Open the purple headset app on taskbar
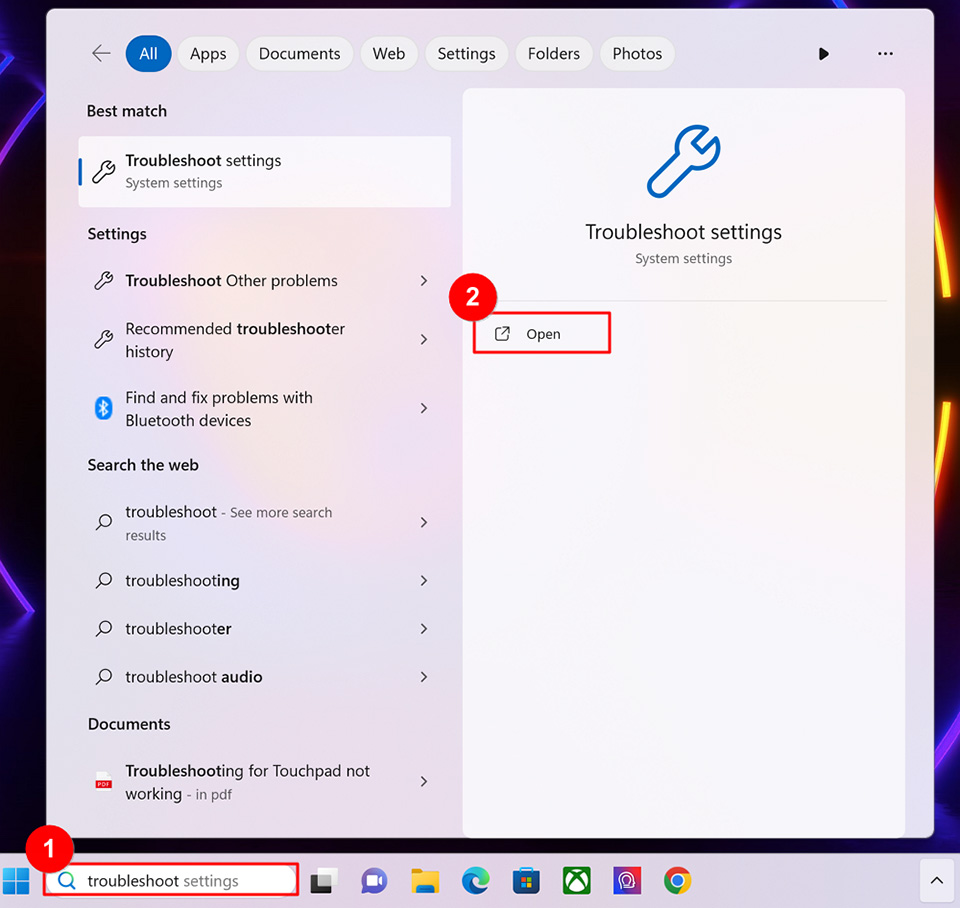Viewport: 960px width, 908px height. (x=627, y=881)
